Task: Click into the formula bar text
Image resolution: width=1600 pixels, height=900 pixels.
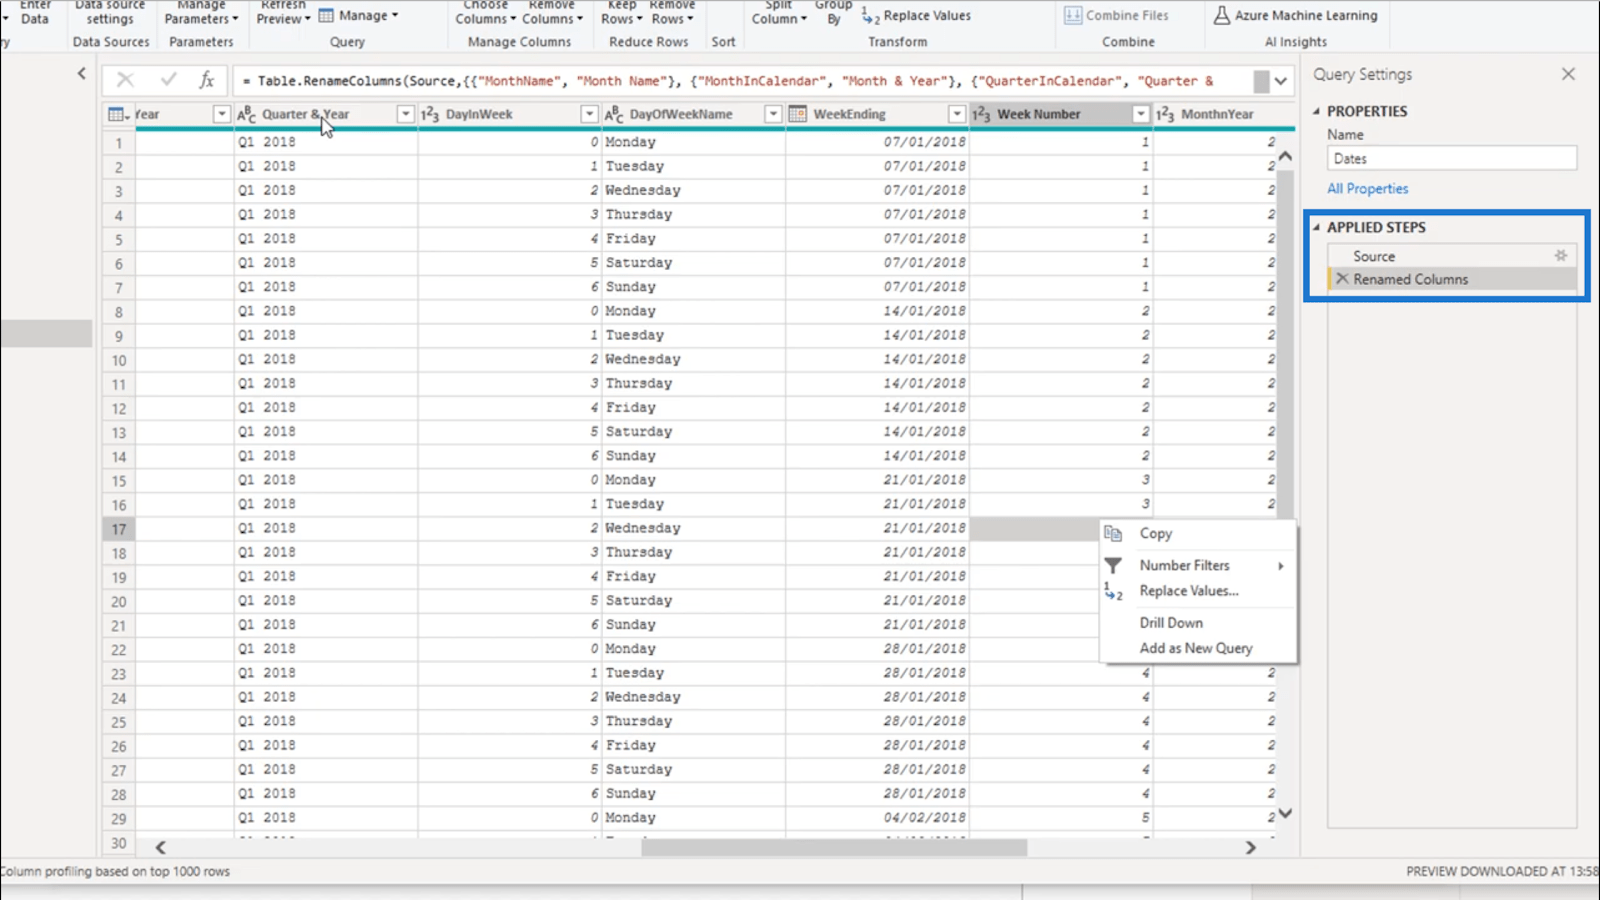Action: point(740,81)
